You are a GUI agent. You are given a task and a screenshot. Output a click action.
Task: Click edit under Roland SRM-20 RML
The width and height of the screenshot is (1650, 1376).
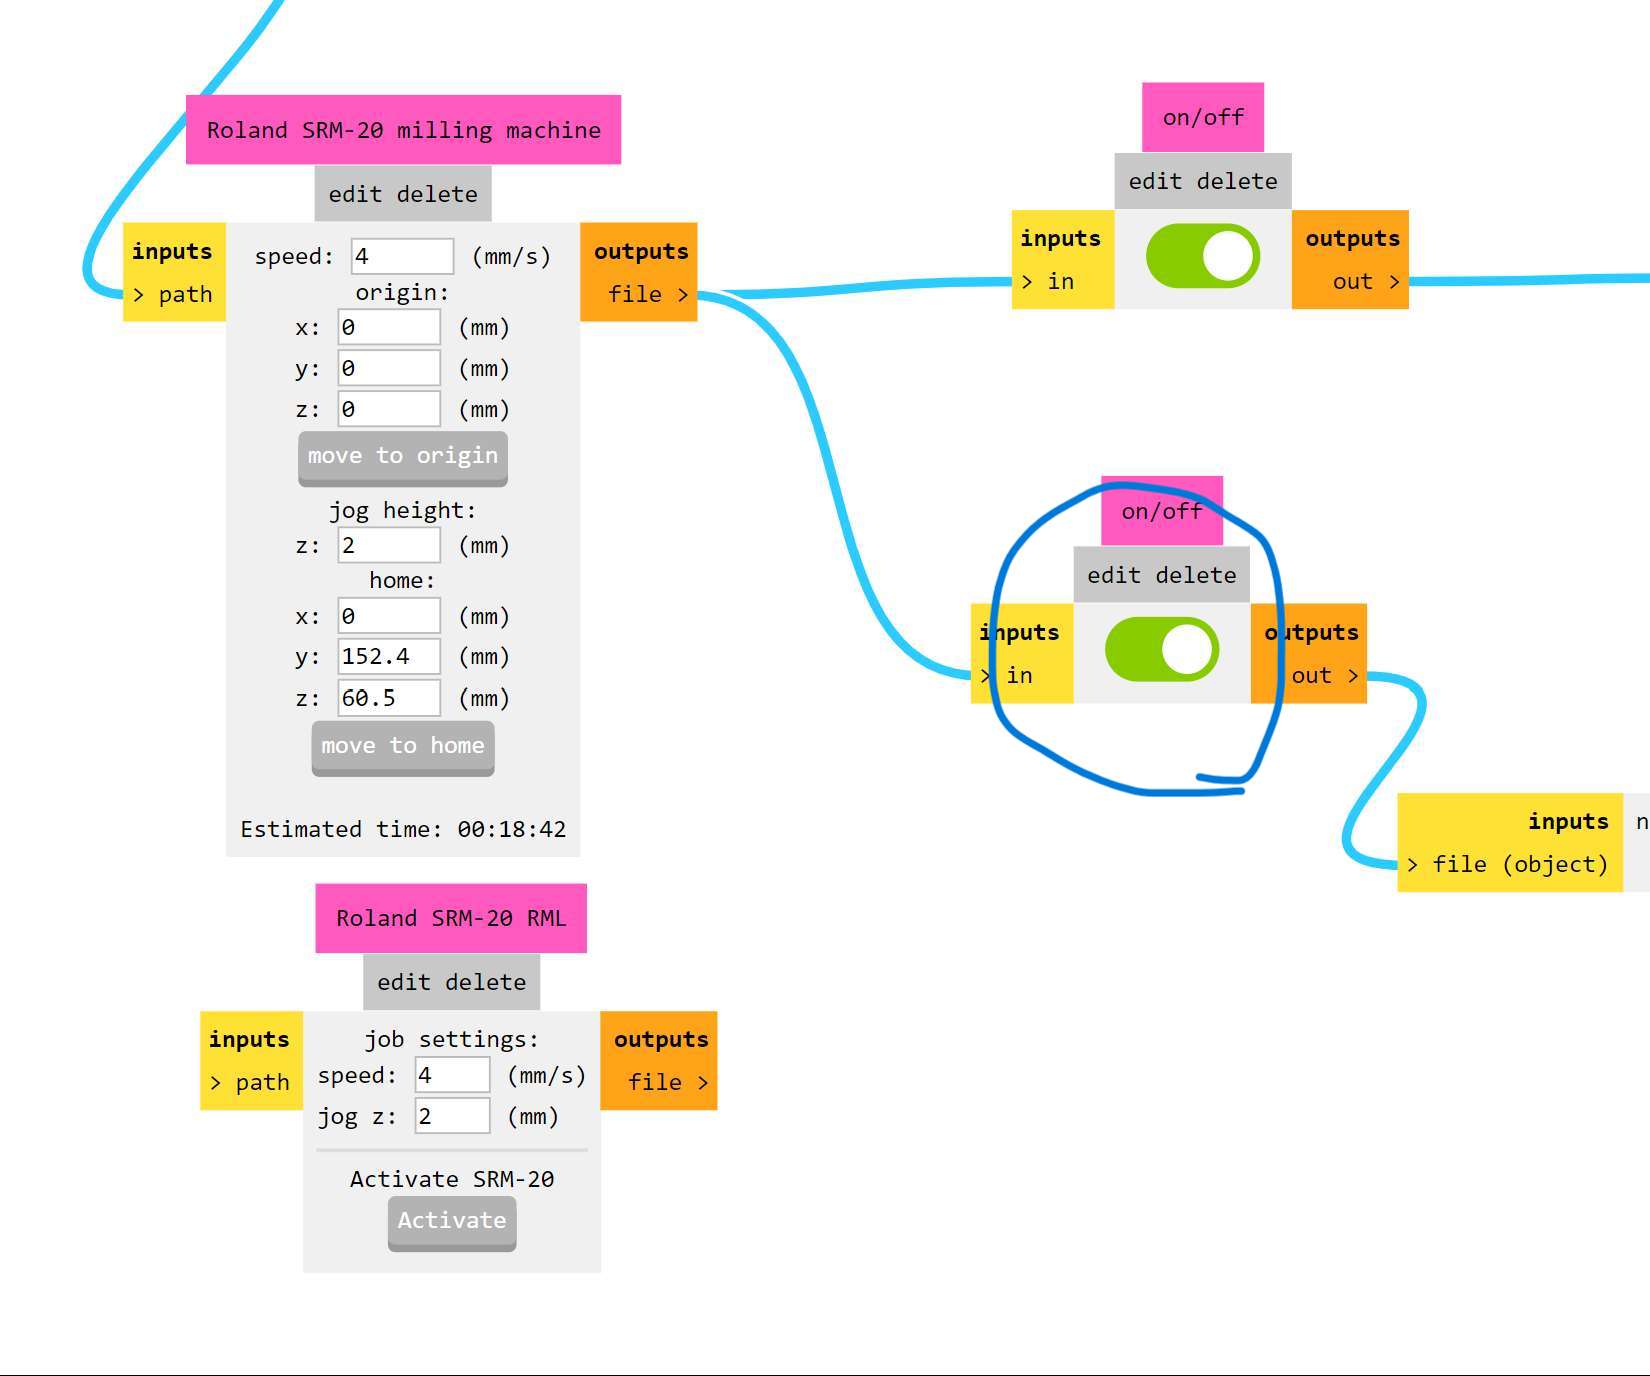point(404,982)
